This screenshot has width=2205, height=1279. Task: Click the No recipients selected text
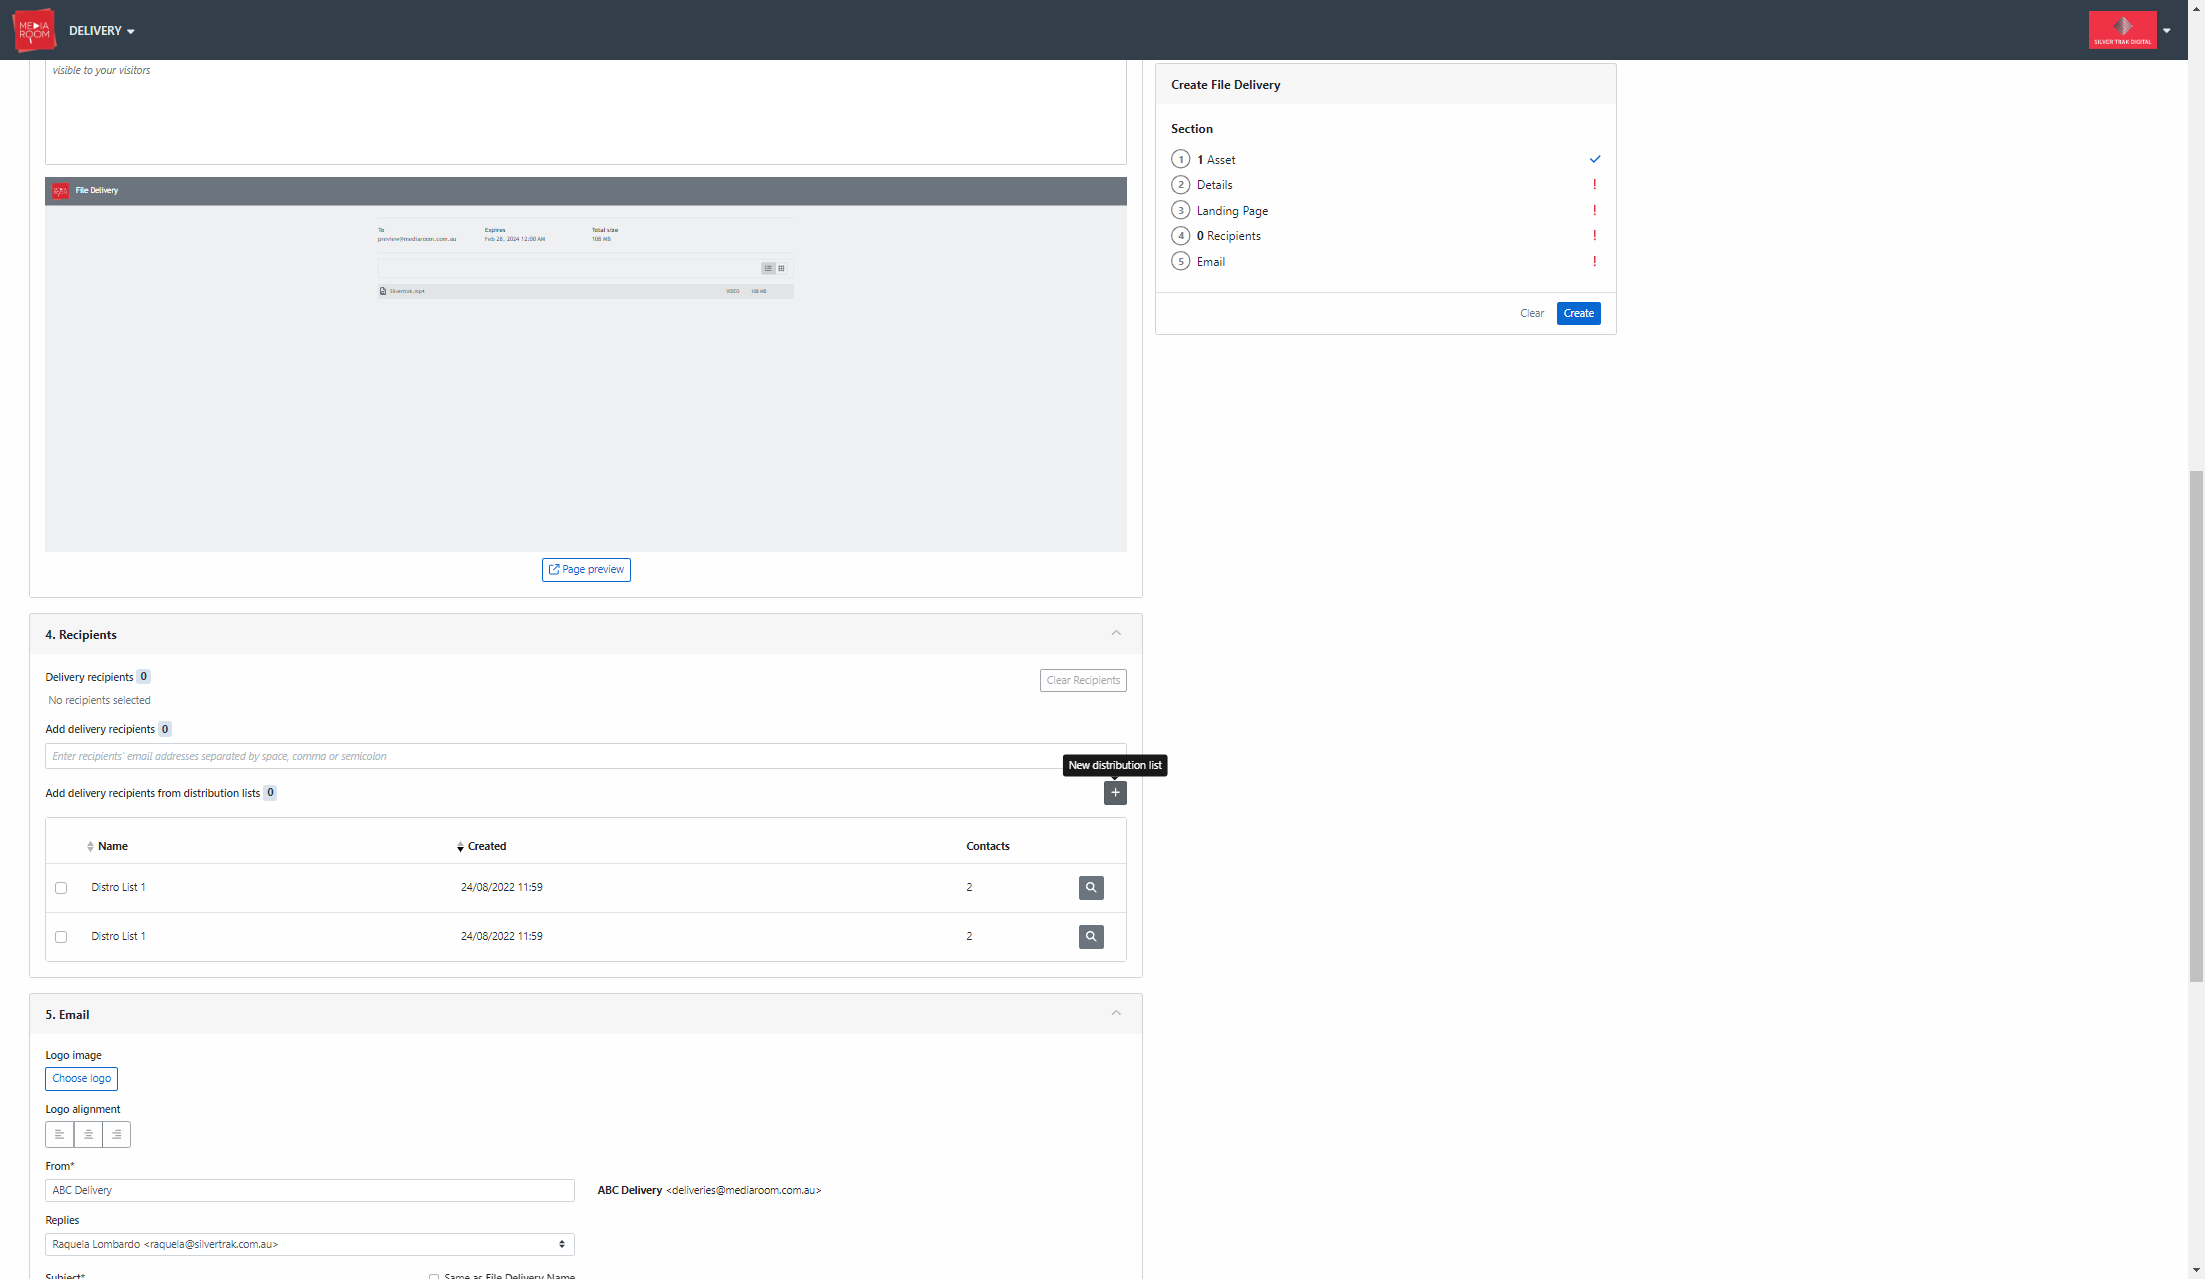click(x=99, y=701)
